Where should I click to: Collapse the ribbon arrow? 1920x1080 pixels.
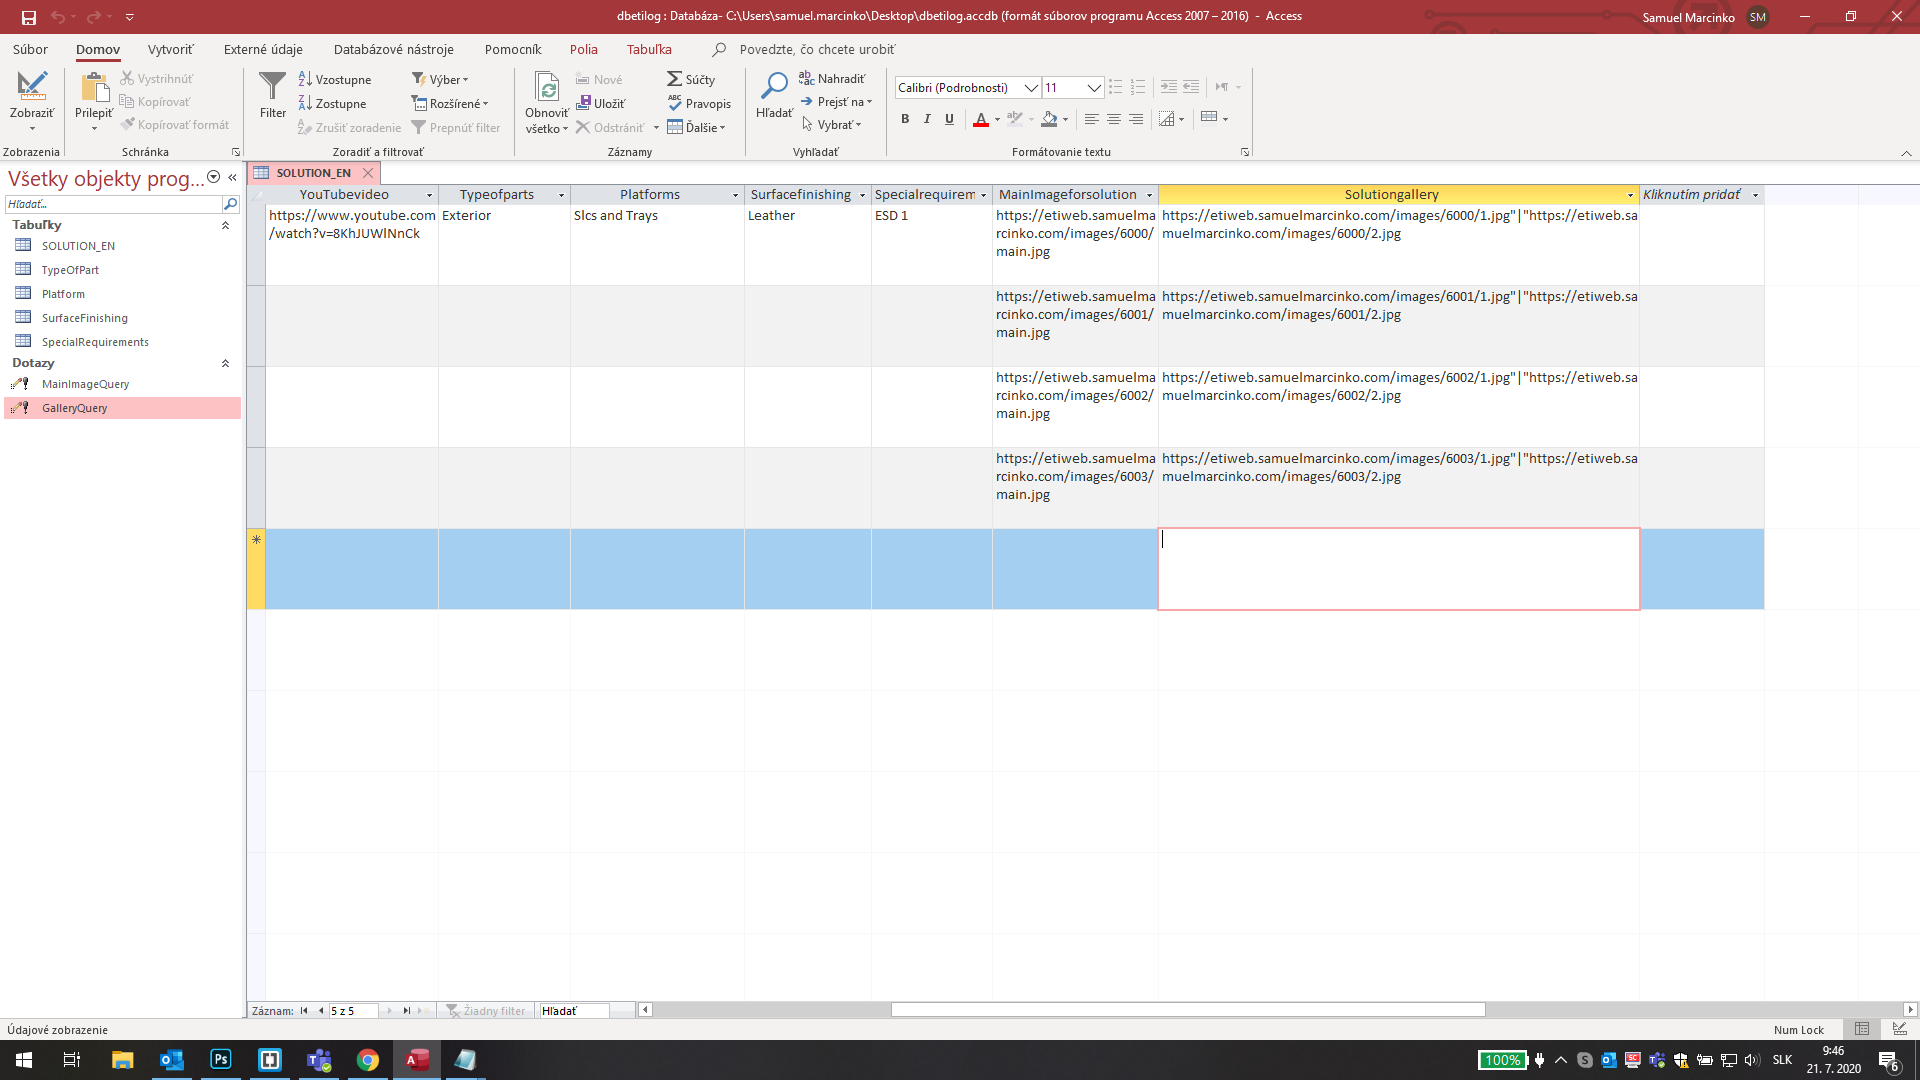(x=1906, y=153)
